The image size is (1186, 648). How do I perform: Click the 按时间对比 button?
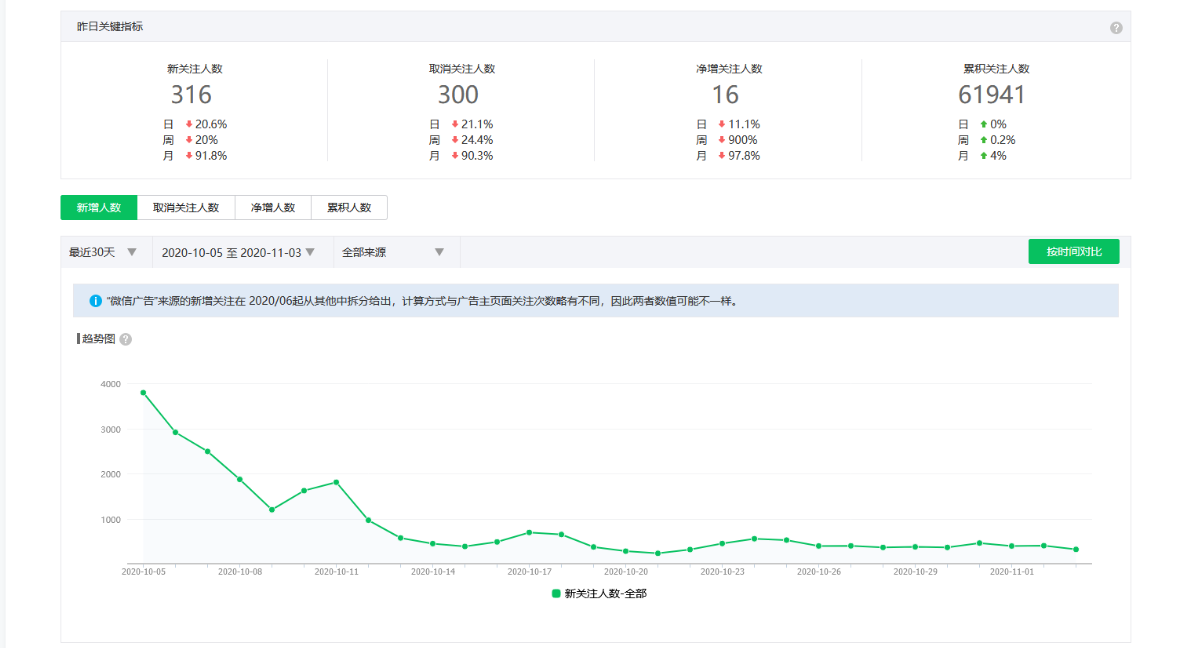point(1074,252)
